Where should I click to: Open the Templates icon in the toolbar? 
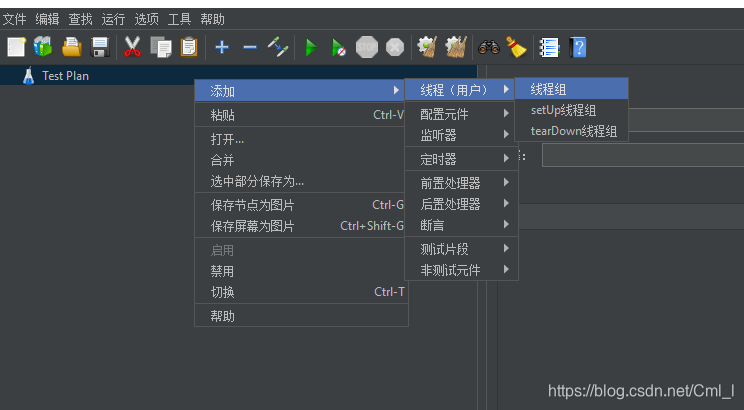(x=43, y=47)
